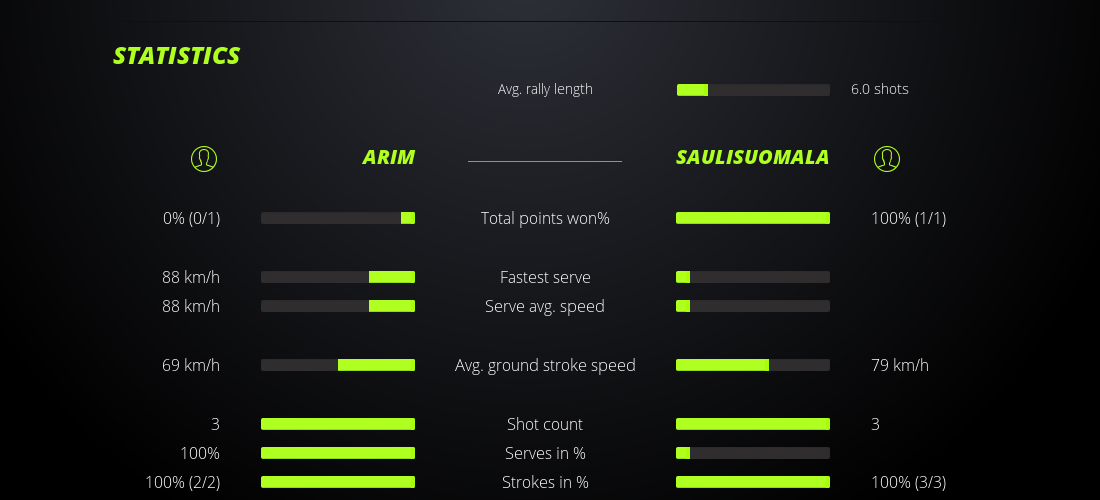Viewport: 1100px width, 500px height.
Task: Select the ARIM player name
Action: (388, 157)
